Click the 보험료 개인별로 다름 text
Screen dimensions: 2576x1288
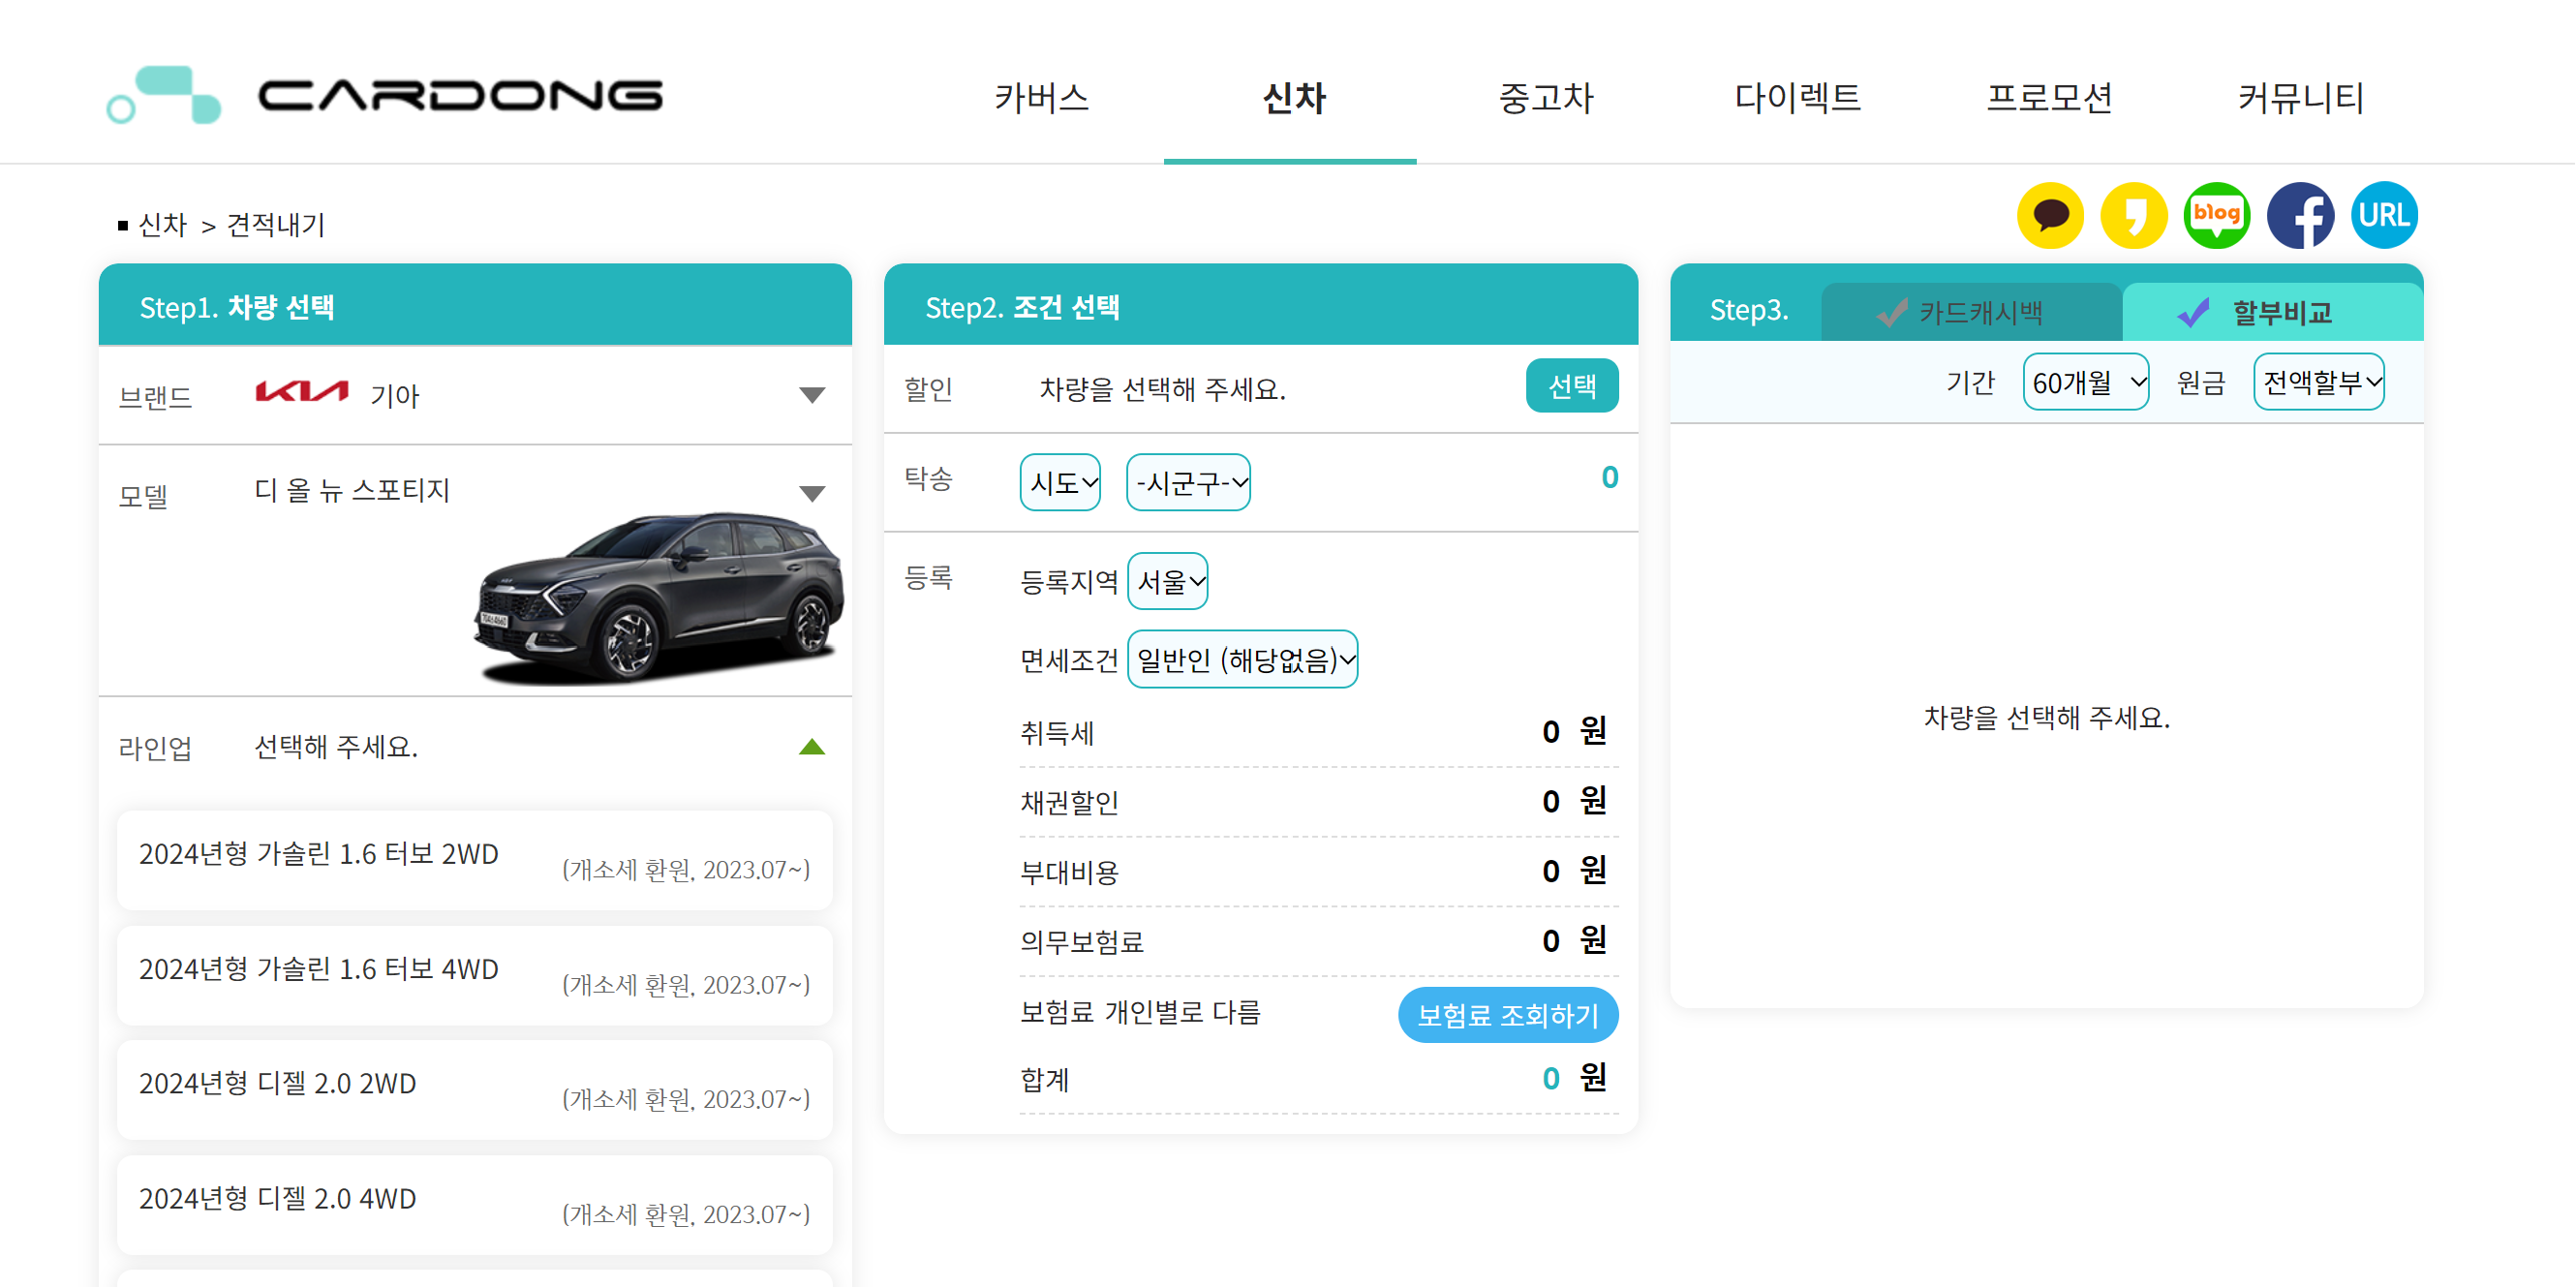coord(1140,1012)
